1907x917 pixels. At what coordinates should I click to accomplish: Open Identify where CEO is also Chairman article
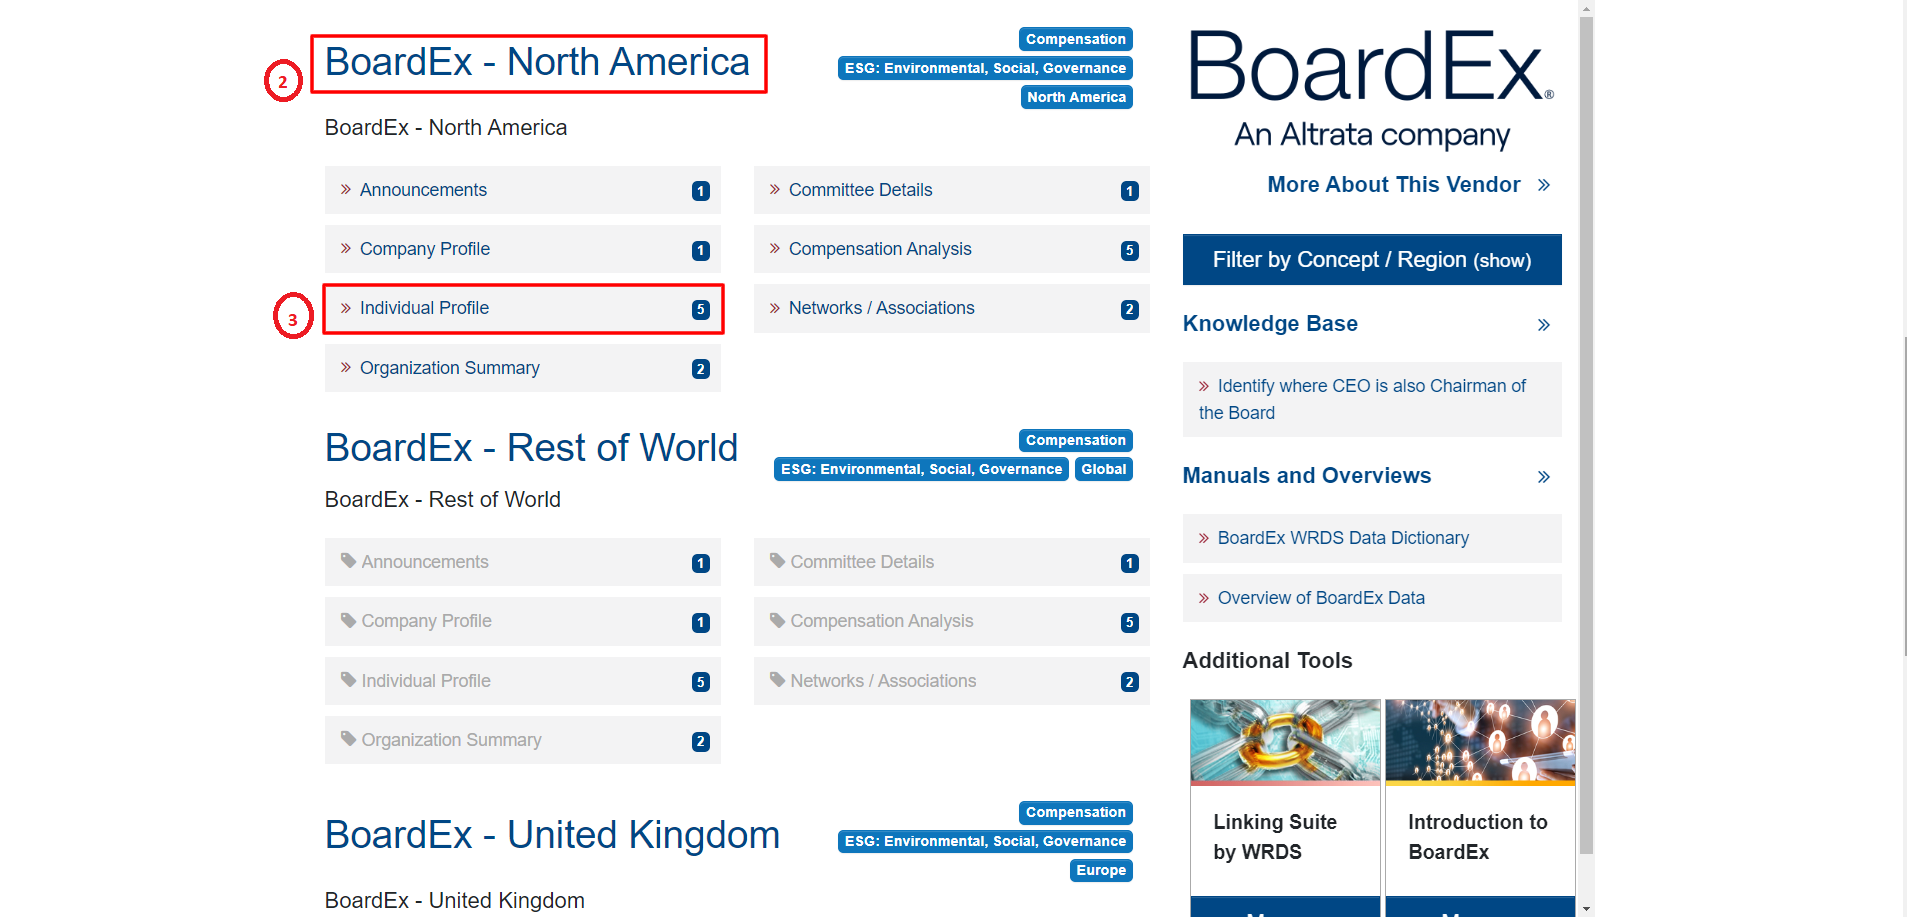[1372, 399]
